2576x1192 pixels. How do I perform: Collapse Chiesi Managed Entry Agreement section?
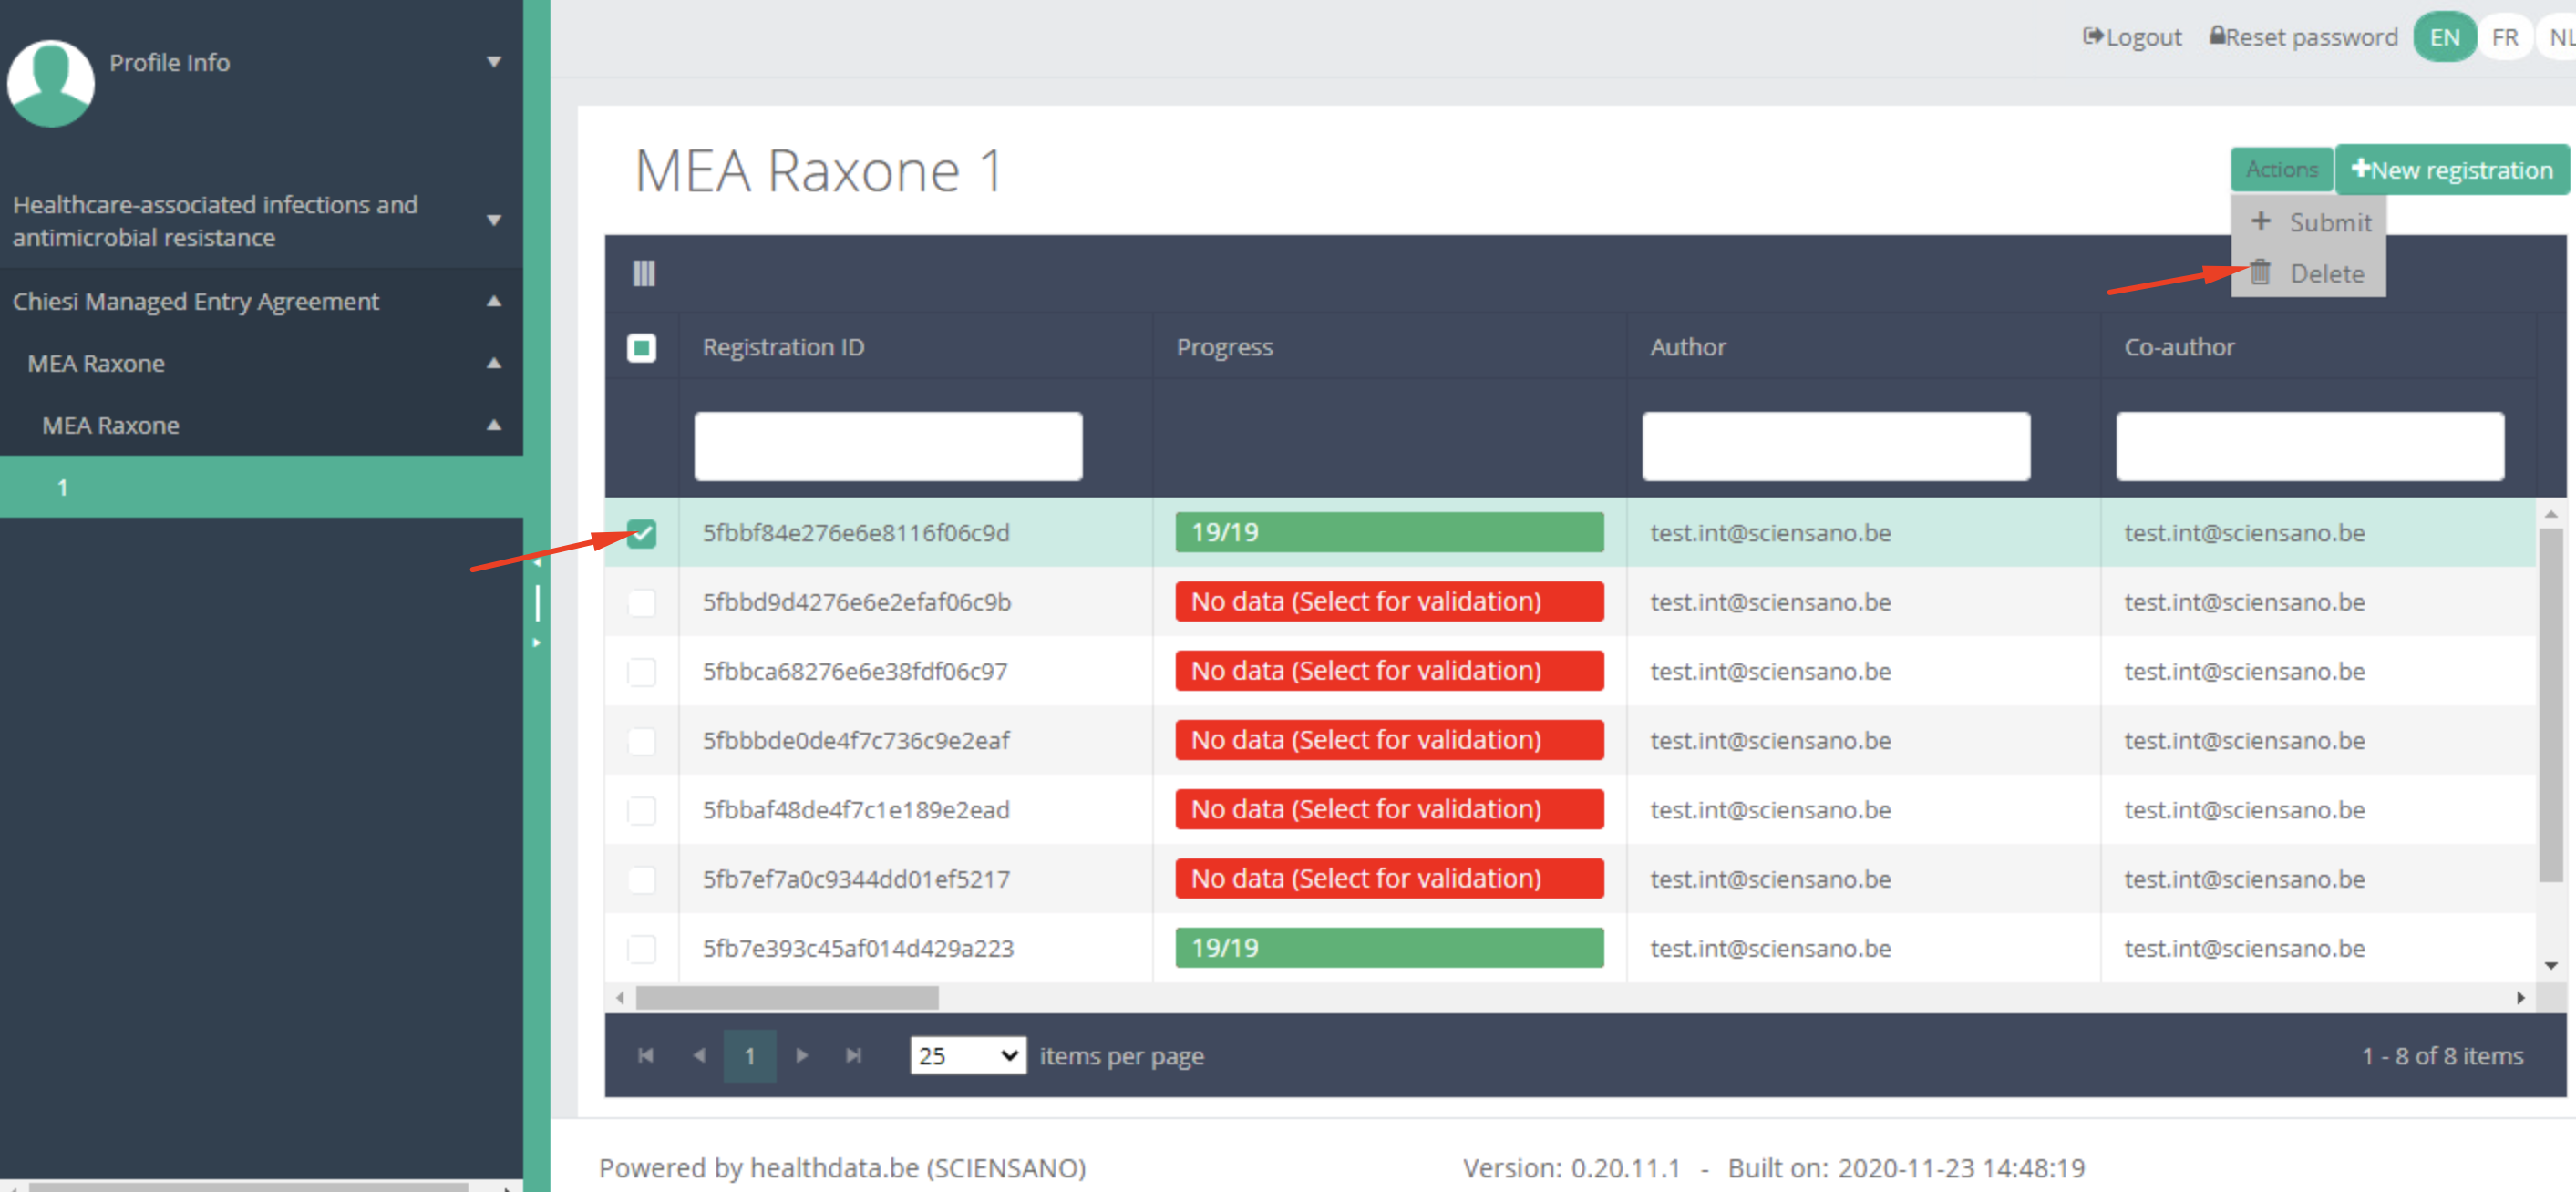493,301
